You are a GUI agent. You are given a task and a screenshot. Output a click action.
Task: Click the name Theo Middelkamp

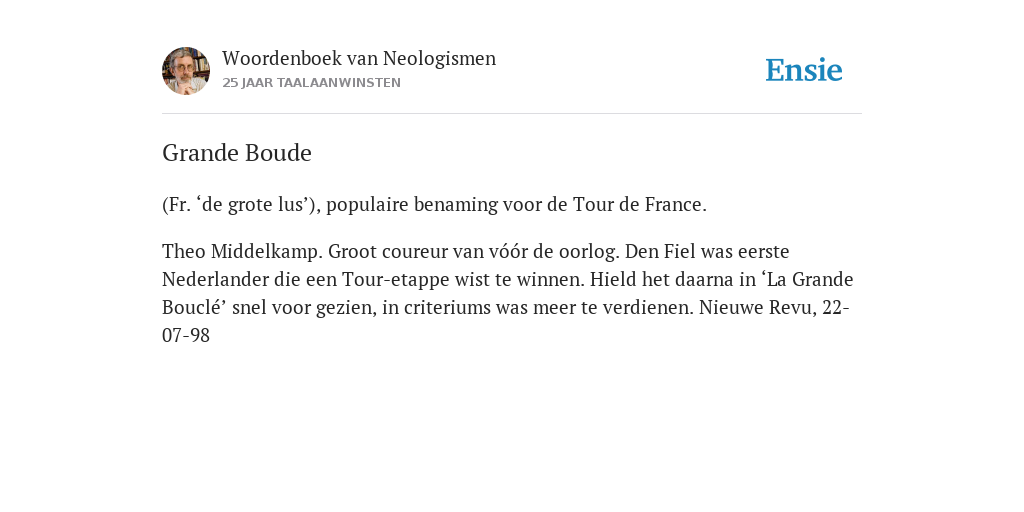pyautogui.click(x=242, y=252)
